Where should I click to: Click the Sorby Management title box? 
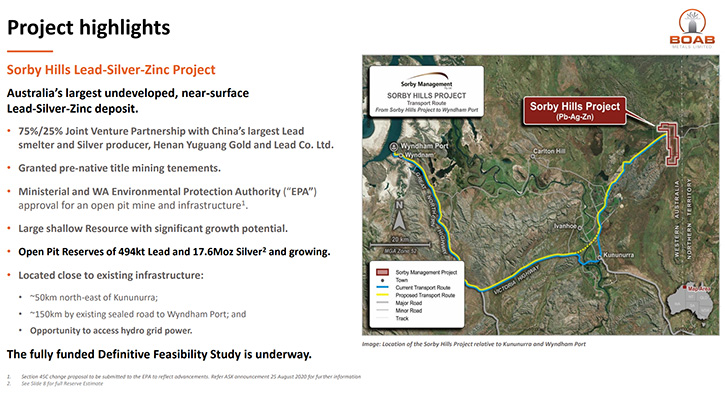426,92
